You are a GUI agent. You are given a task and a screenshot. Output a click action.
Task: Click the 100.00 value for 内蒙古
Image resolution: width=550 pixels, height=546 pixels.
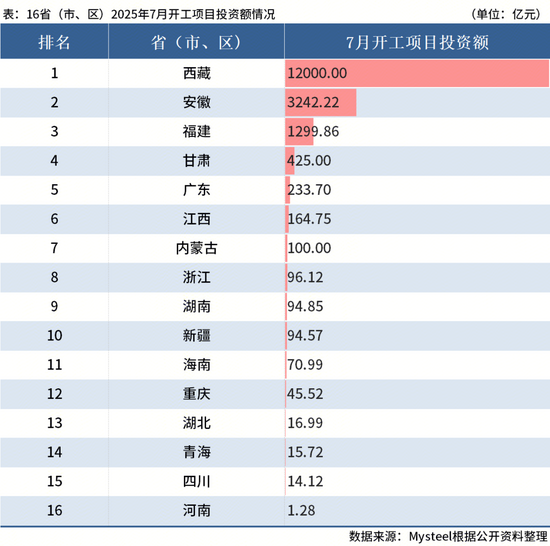(309, 248)
